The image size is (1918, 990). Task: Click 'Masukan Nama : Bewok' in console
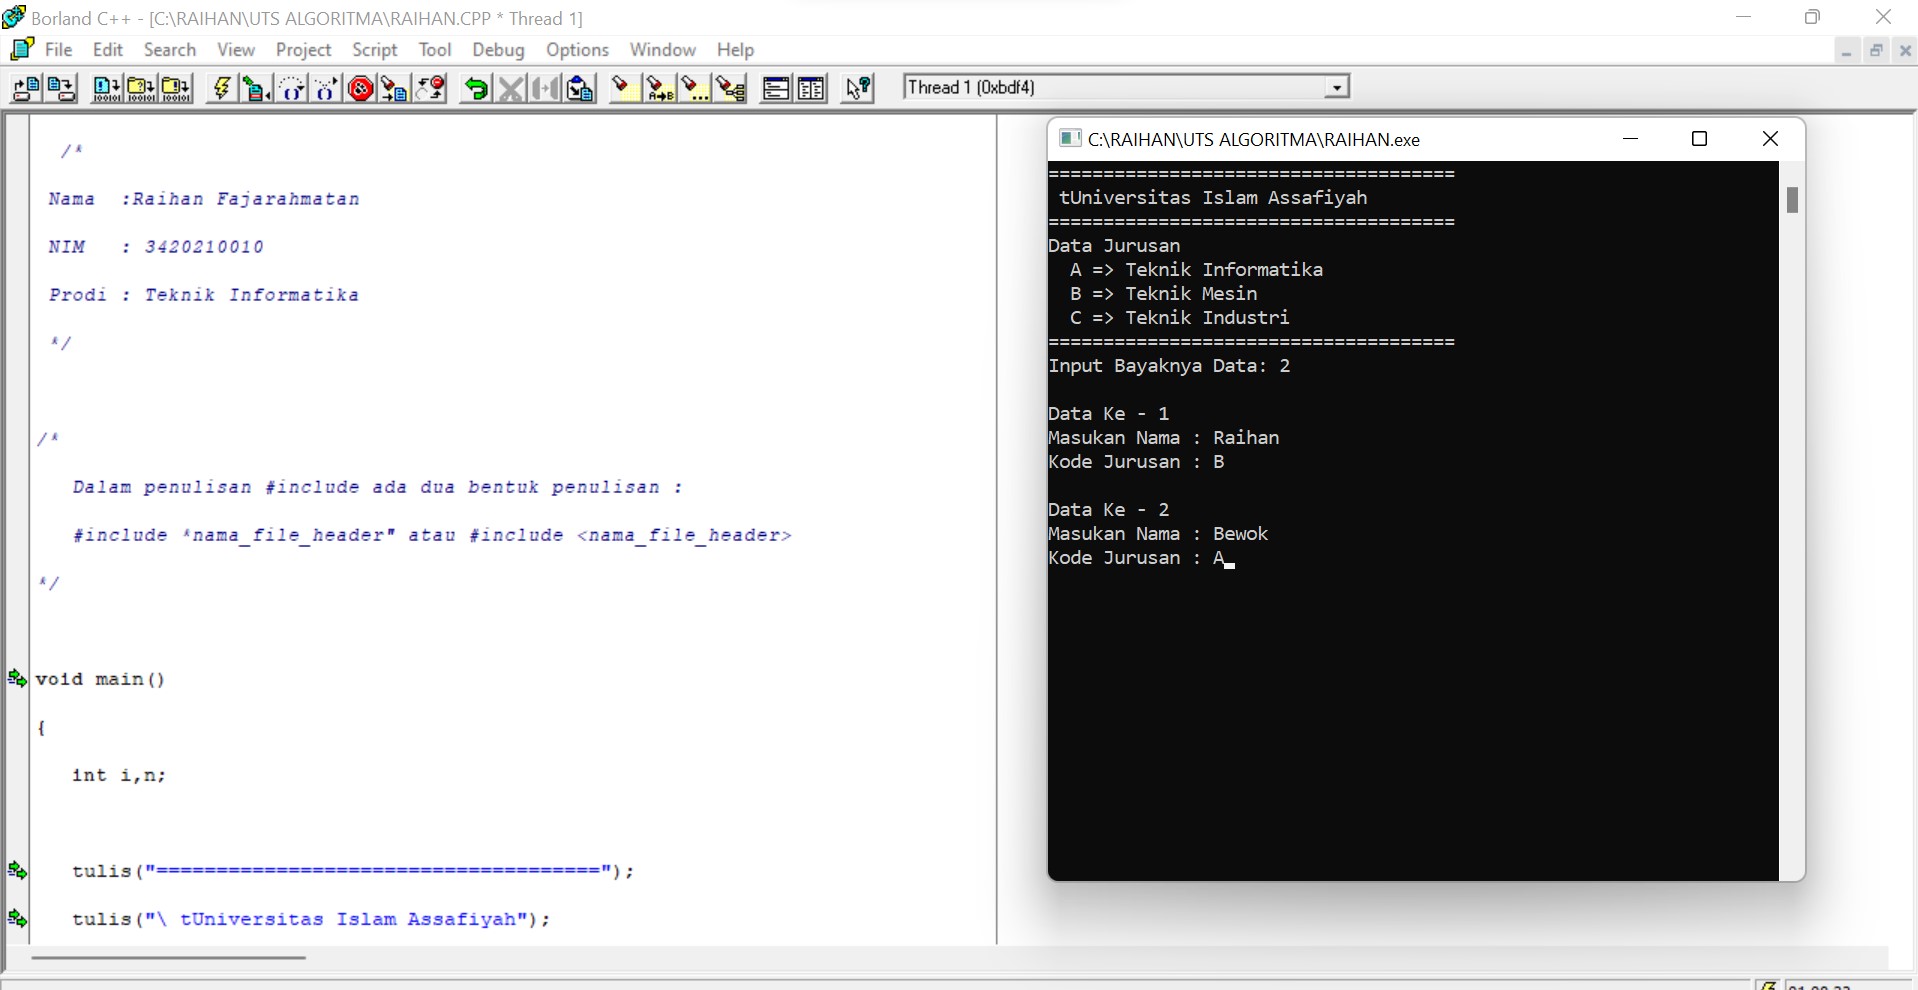1158,534
